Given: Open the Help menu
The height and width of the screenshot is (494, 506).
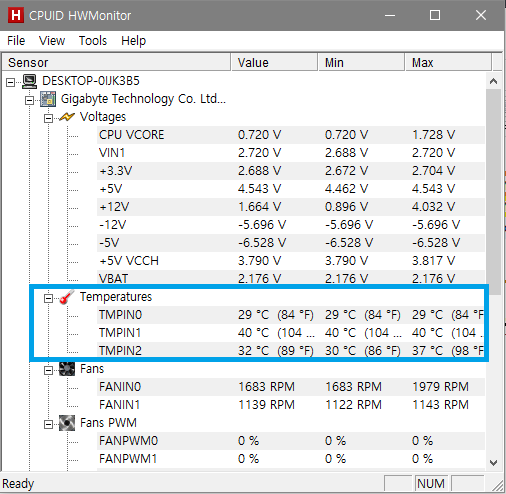Looking at the screenshot, I should coord(133,41).
